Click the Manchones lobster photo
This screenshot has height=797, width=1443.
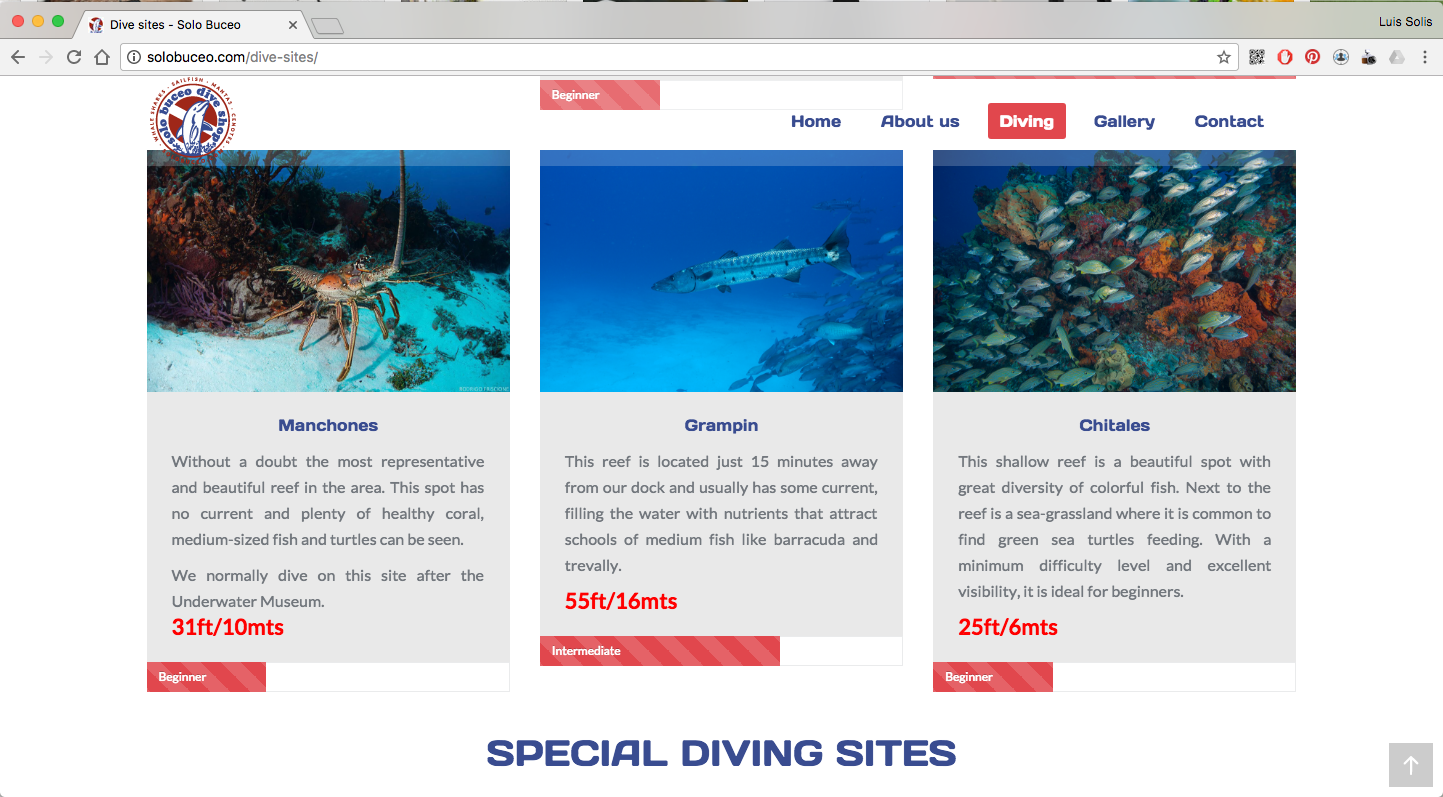pyautogui.click(x=328, y=271)
